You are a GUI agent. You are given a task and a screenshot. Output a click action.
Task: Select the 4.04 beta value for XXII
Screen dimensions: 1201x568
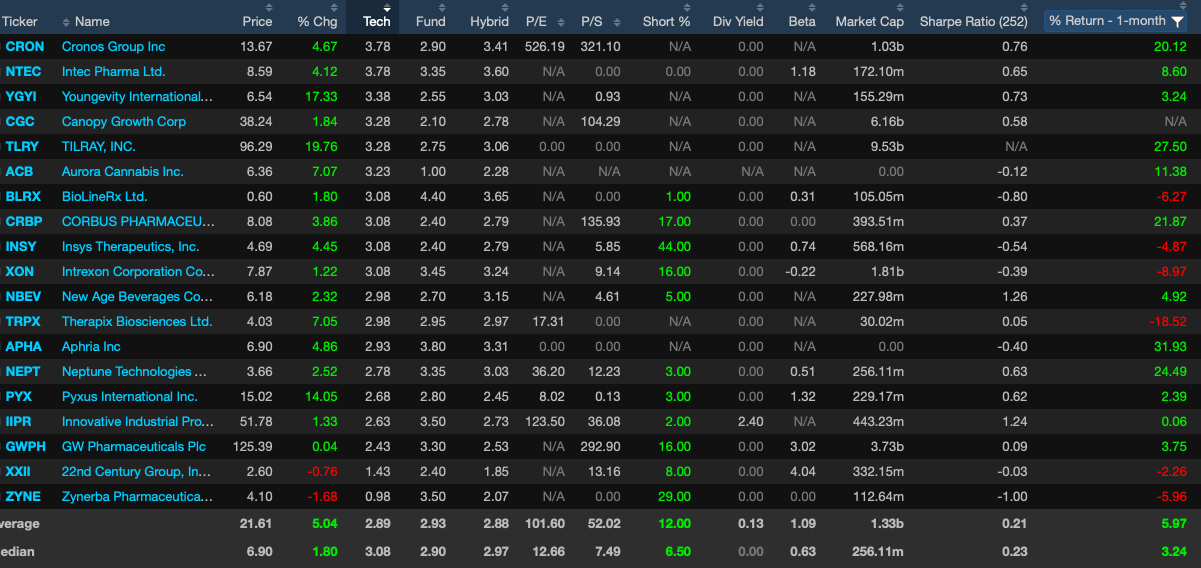pos(802,472)
